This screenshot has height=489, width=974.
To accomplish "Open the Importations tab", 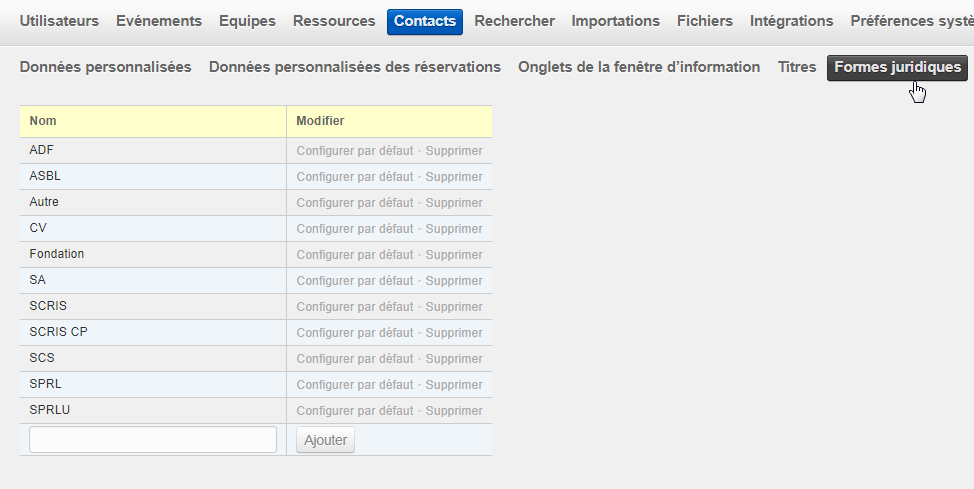I will pyautogui.click(x=615, y=21).
